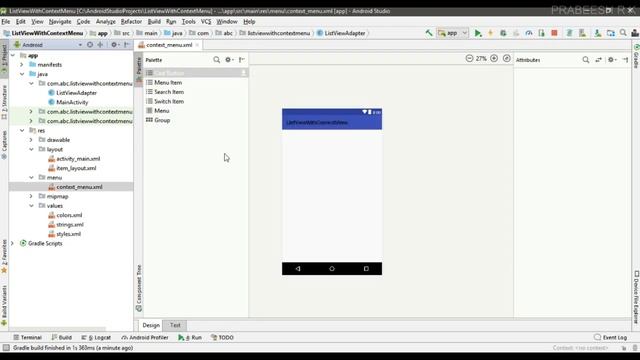Click the Make Project hammer icon
The image size is (640, 360).
pos(429,33)
